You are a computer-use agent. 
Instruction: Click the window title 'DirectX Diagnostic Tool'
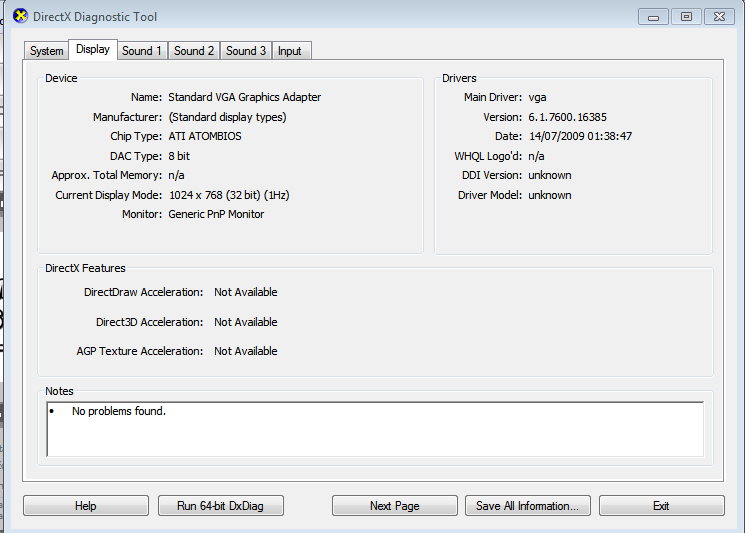pyautogui.click(x=95, y=17)
